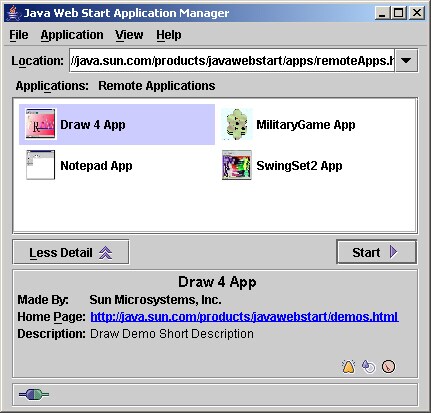Click the SwingSet2 App label

coord(299,166)
